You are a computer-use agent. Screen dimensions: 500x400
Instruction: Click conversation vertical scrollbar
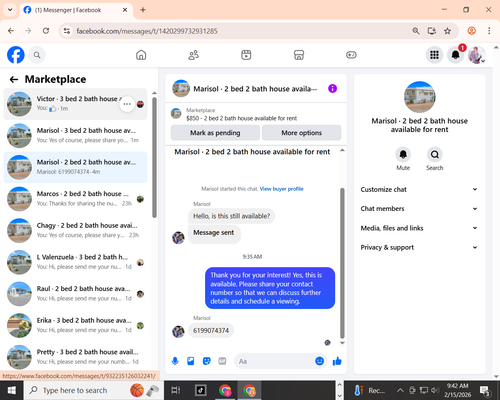(x=342, y=263)
